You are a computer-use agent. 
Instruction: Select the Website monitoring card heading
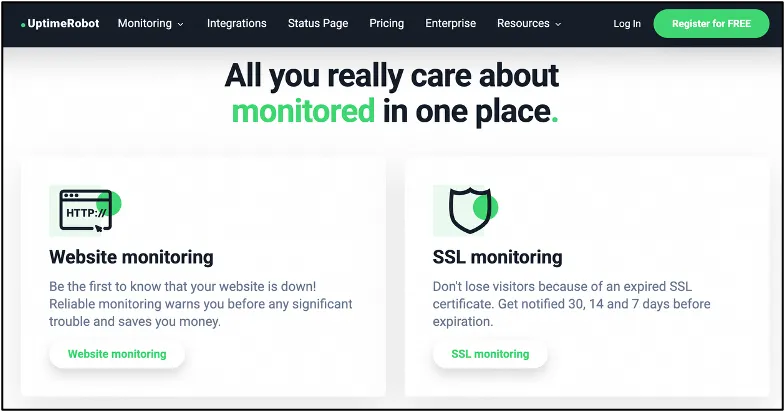(132, 257)
